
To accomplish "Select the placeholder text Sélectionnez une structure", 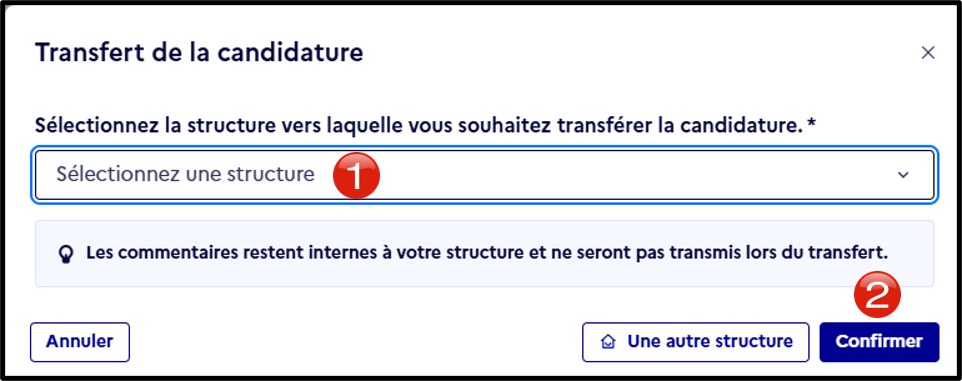I will [185, 174].
